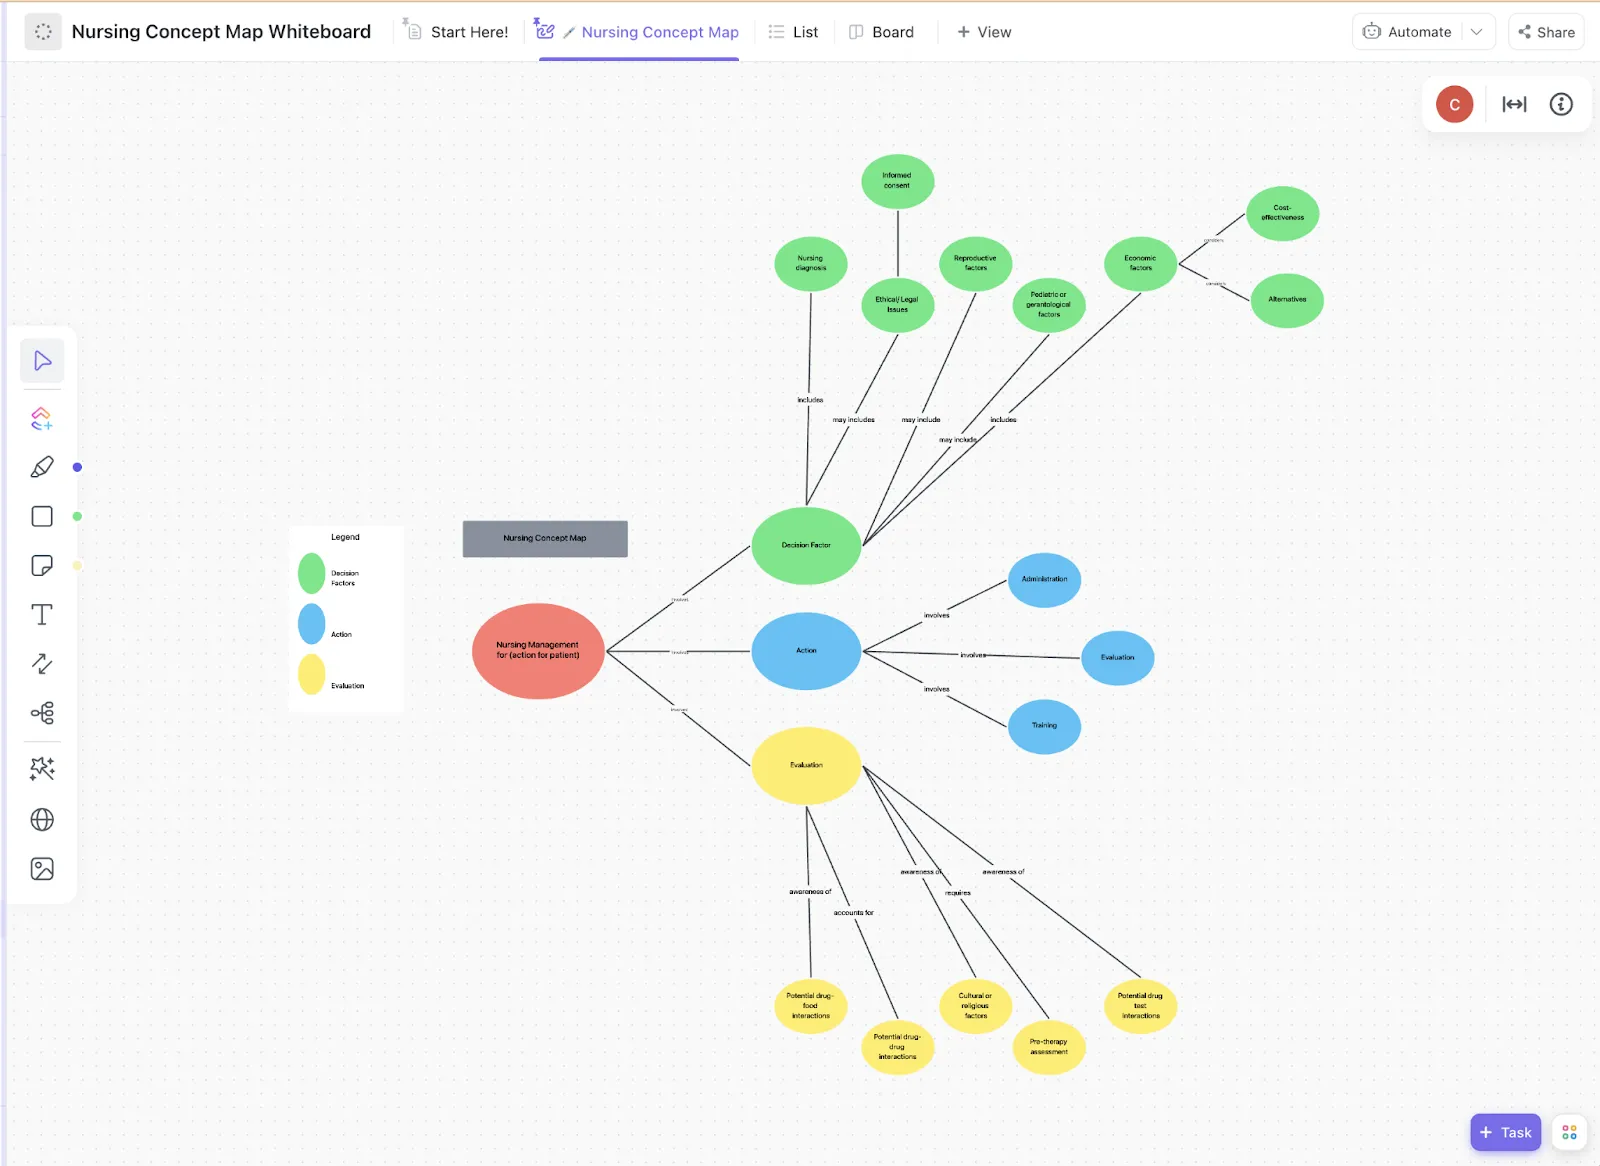Select the Potential drug-drug interactions node

(x=898, y=1047)
